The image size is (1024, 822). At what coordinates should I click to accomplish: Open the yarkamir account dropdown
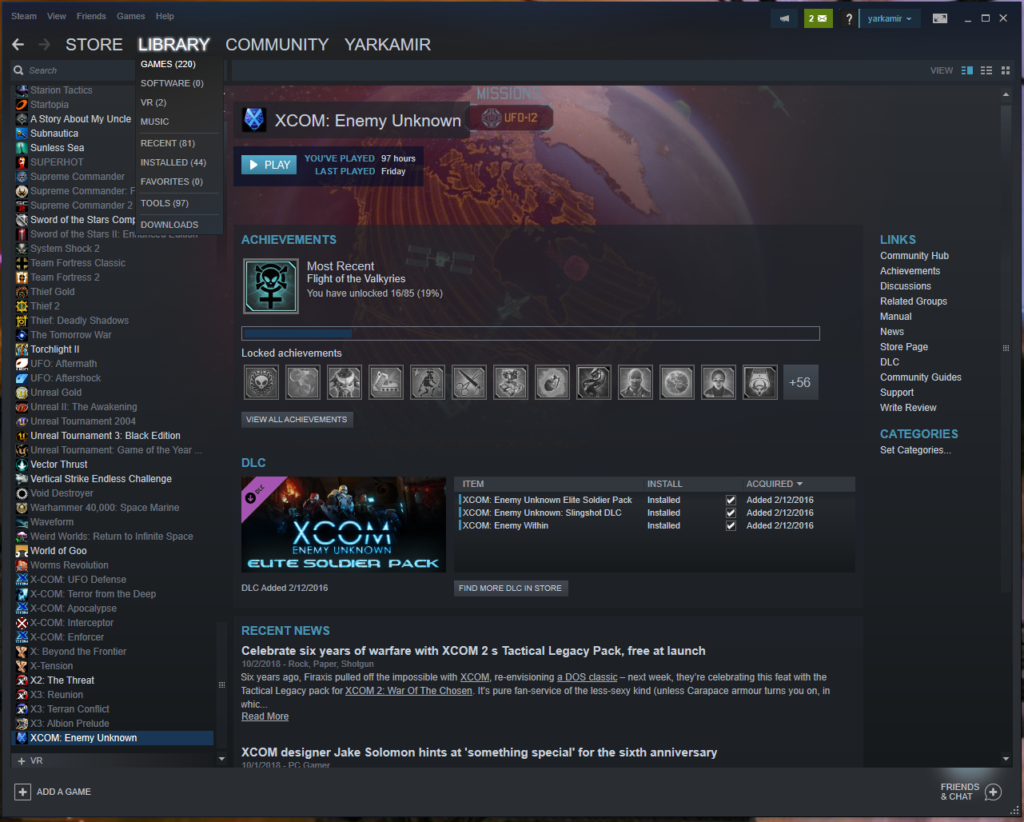889,18
